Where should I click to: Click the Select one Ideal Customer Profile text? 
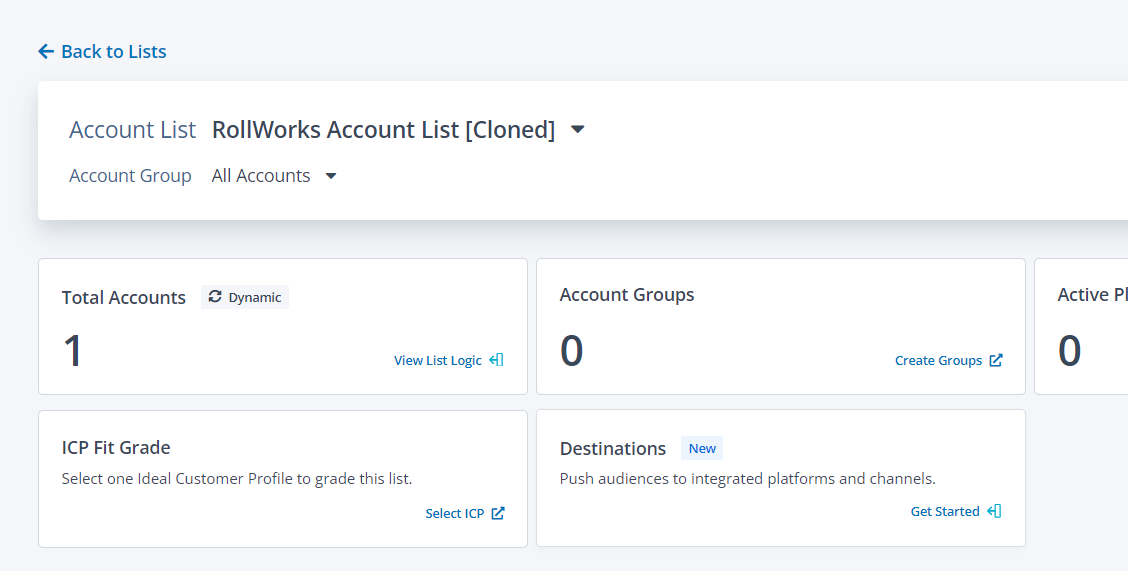(x=237, y=478)
